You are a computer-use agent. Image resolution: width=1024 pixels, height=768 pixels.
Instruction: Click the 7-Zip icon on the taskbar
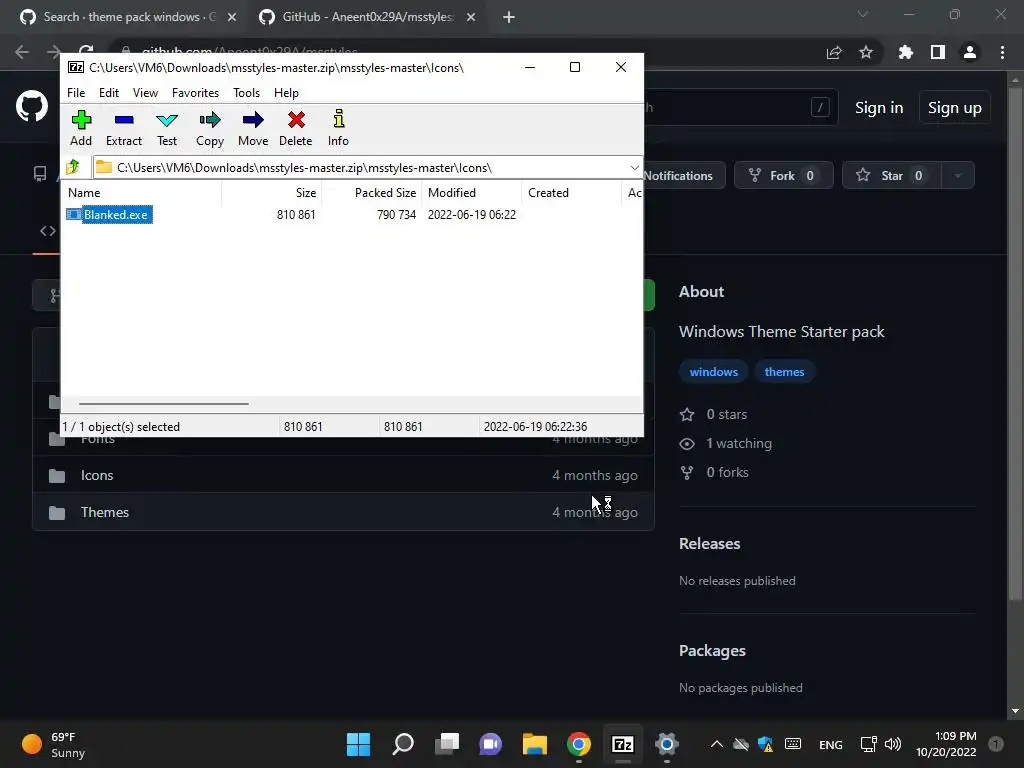coord(623,744)
